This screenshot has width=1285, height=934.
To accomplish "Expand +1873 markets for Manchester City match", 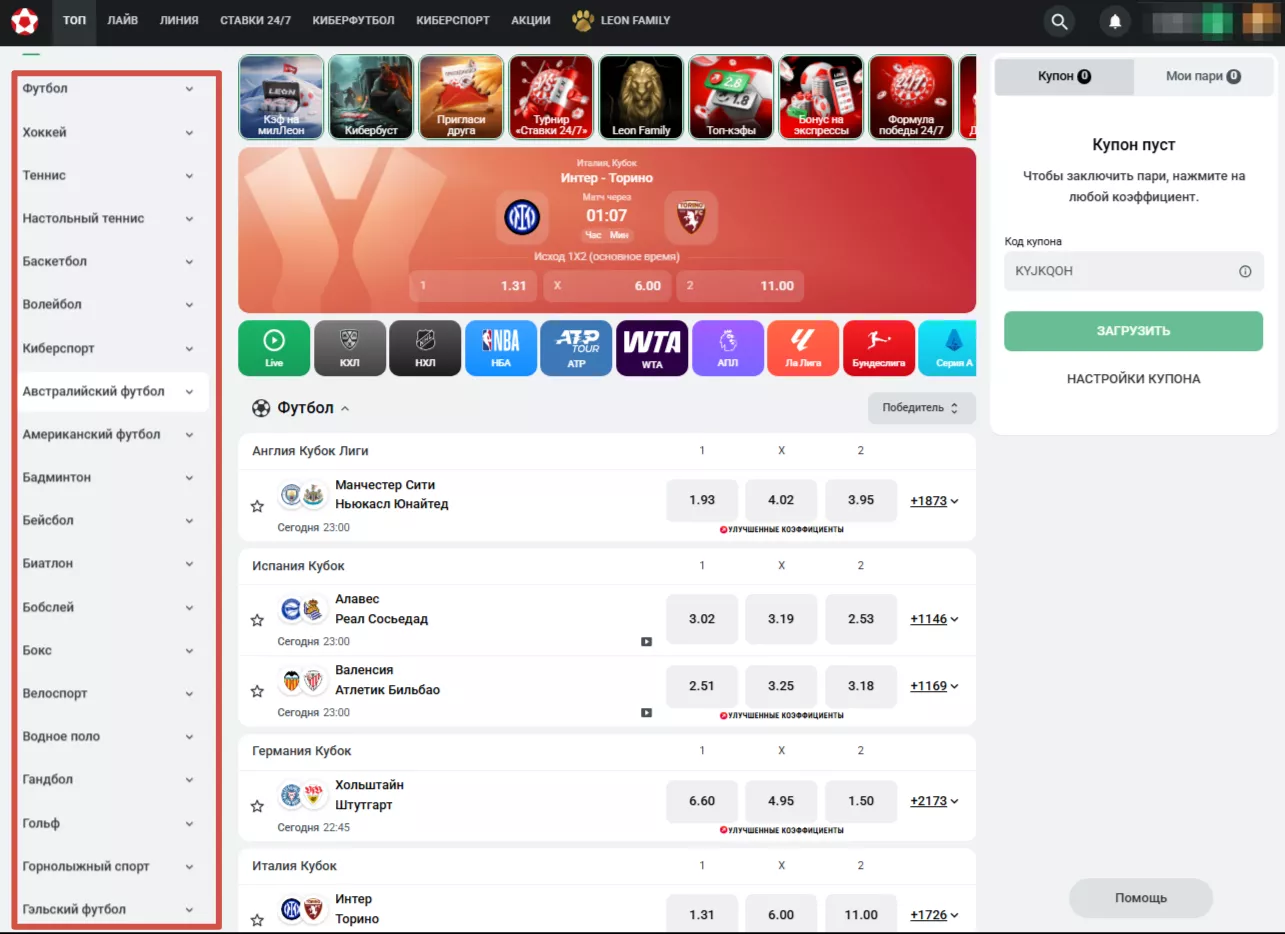I will tap(934, 501).
